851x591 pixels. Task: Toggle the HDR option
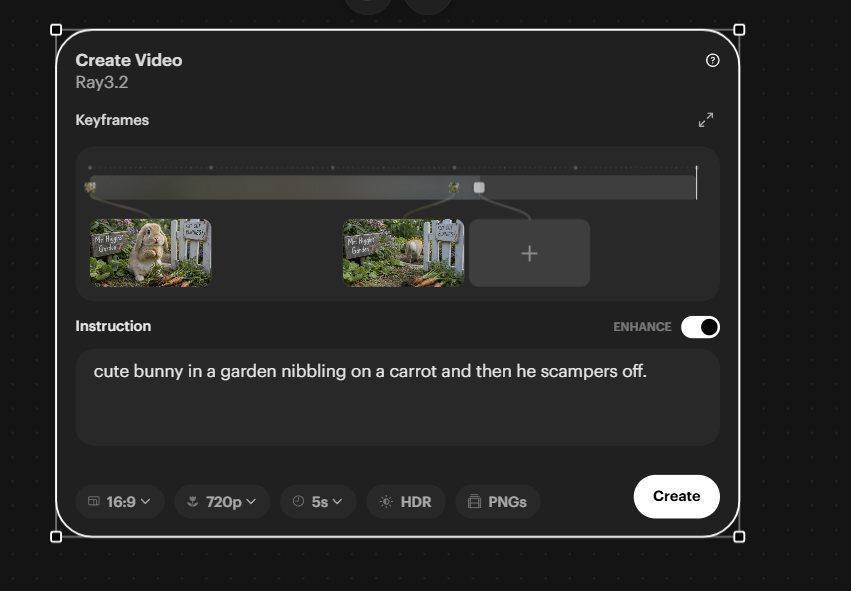[x=406, y=501]
